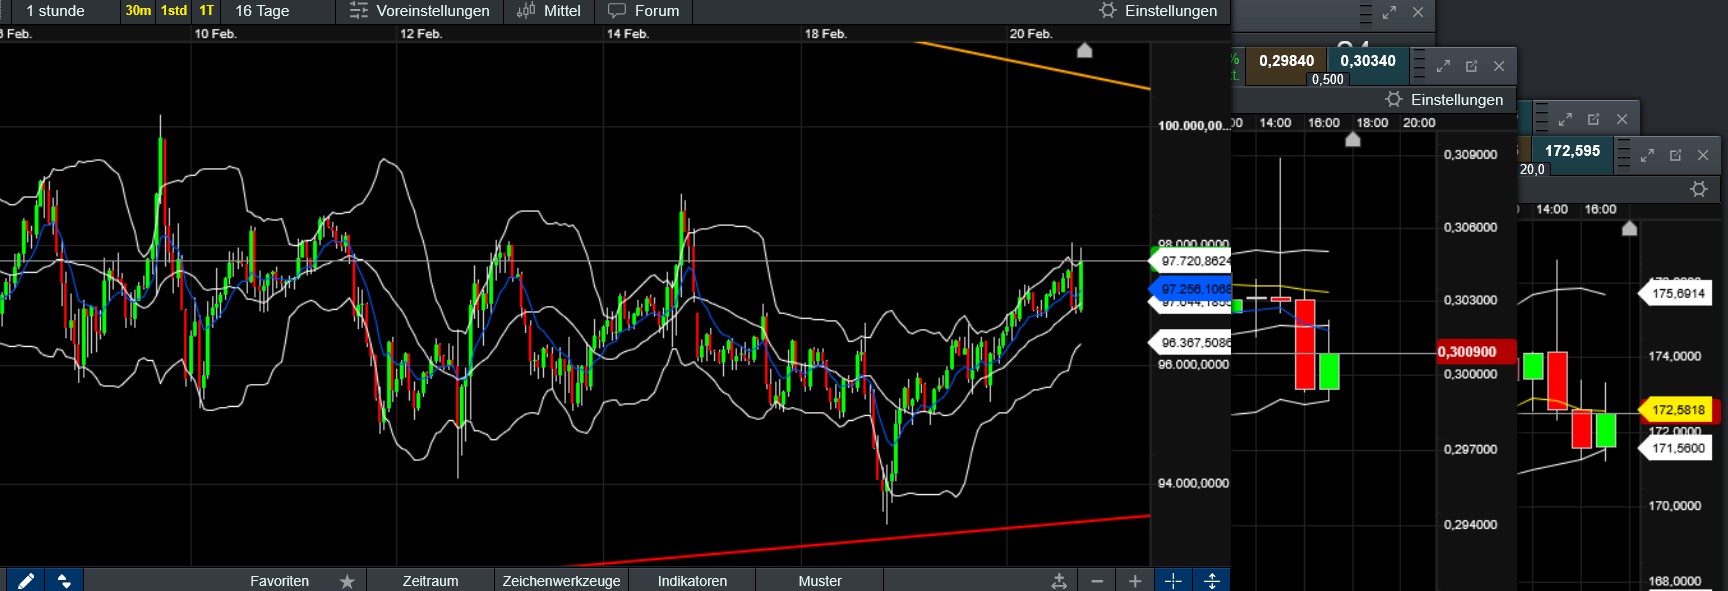Open Voreinstellungen presets menu
The image size is (1728, 591).
coord(420,11)
